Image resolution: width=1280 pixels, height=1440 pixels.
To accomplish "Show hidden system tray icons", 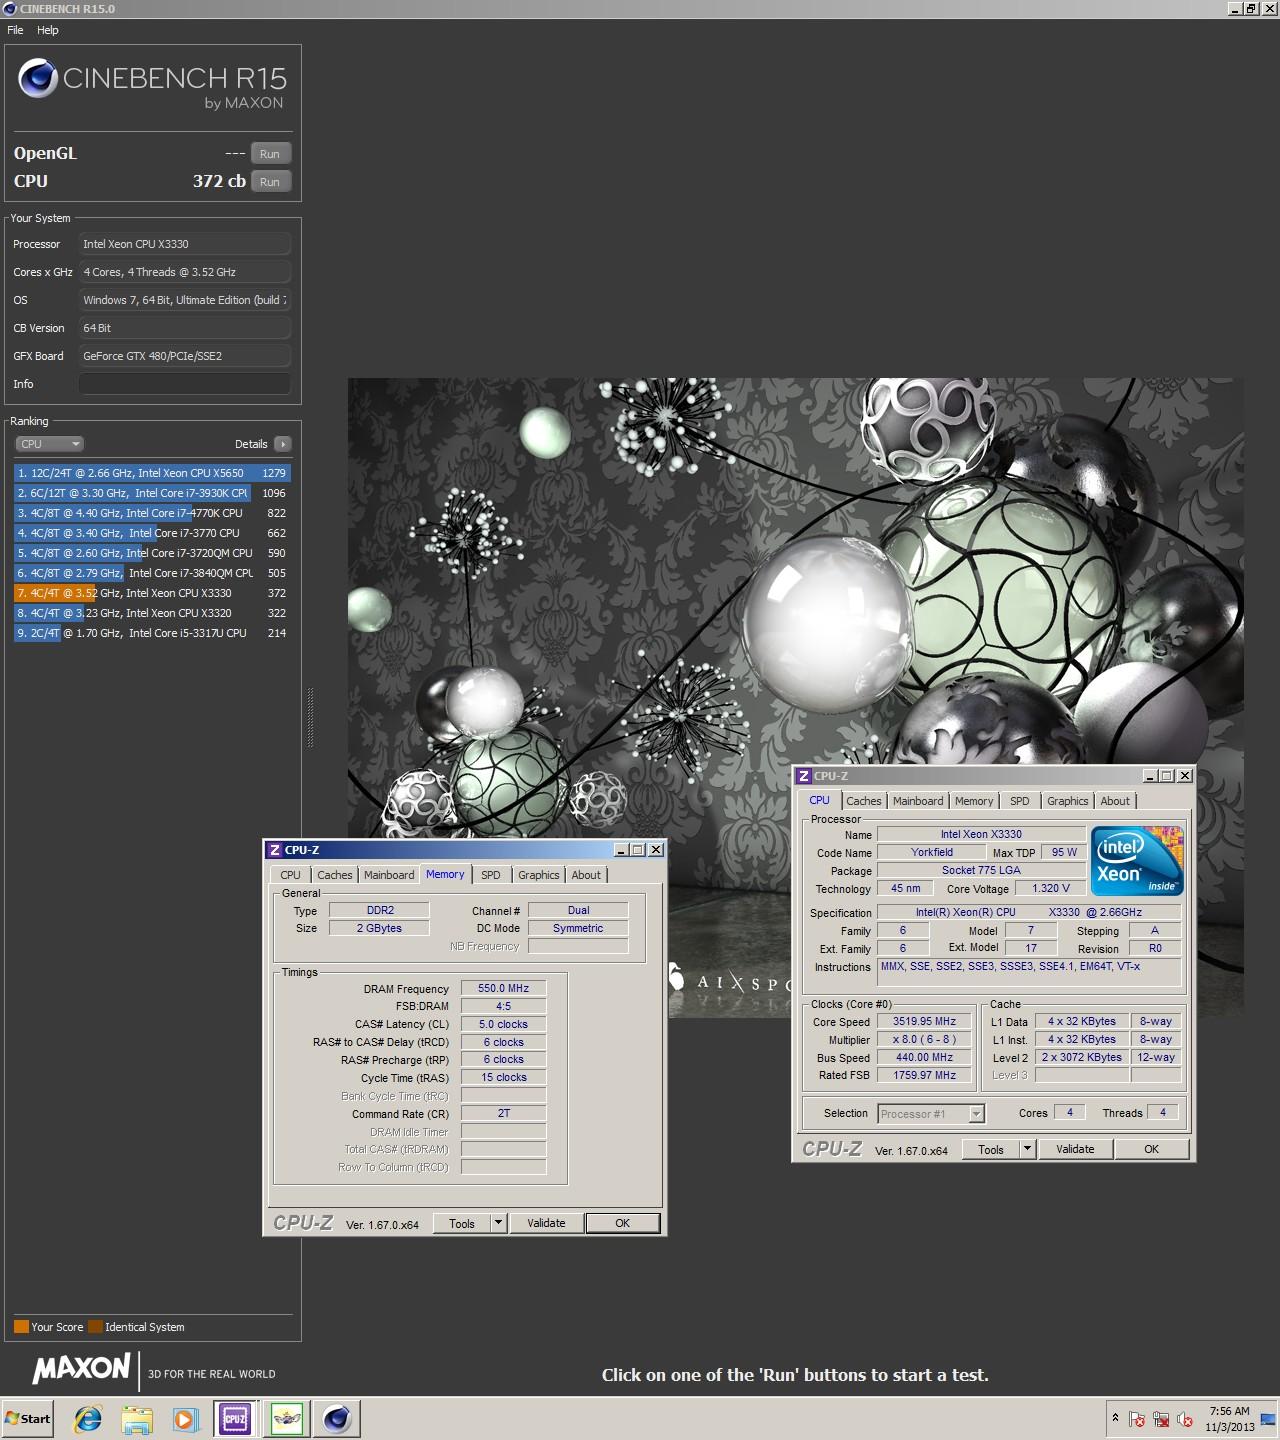I will [1114, 1418].
